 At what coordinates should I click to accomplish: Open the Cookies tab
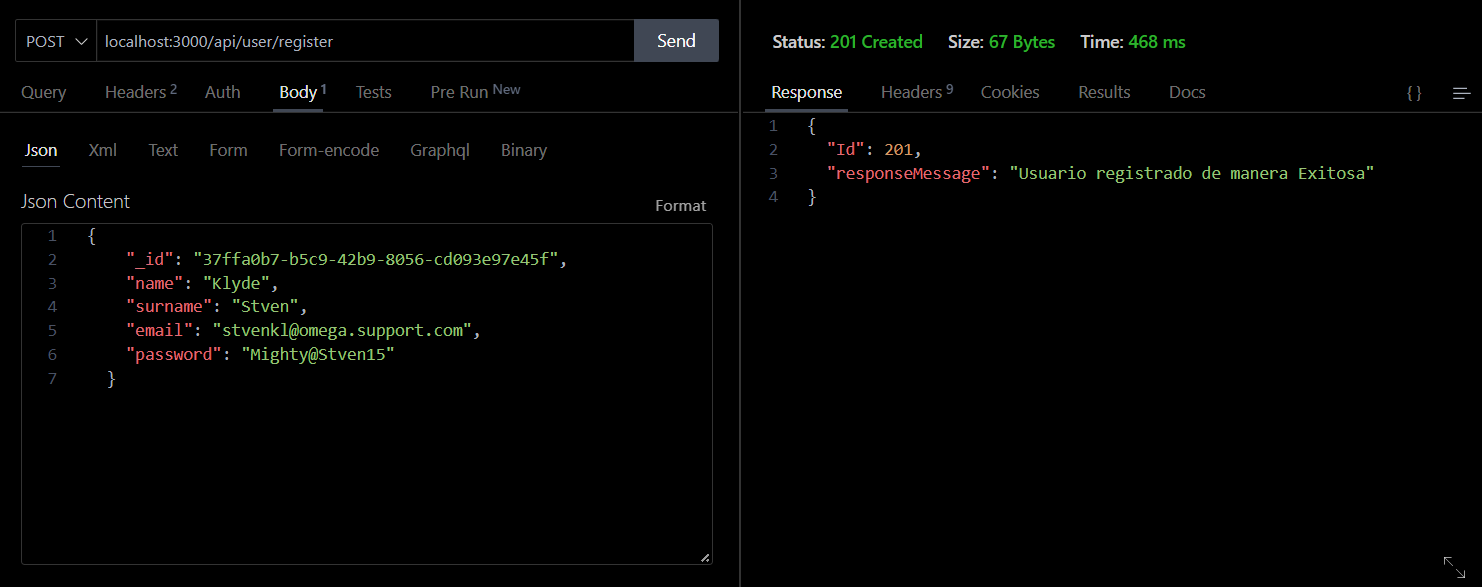click(1010, 92)
